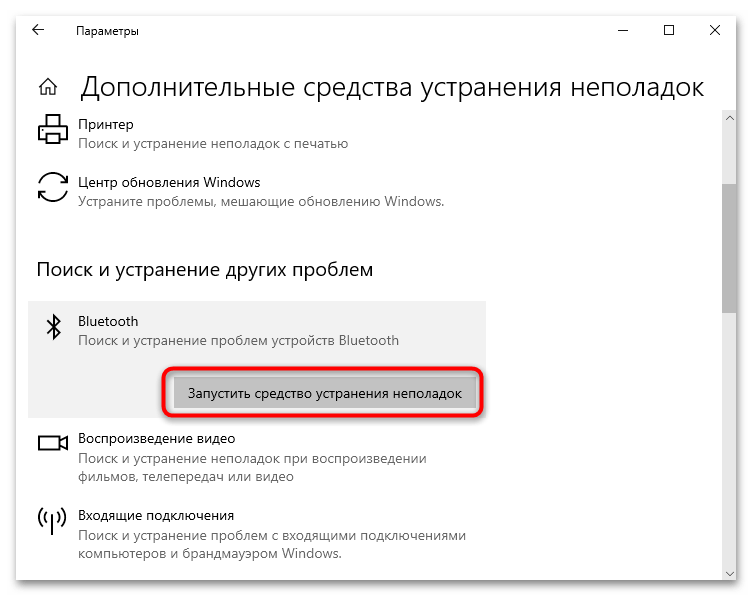This screenshot has width=752, height=596.
Task: Select the incoming connections antenna icon
Action: point(52,521)
